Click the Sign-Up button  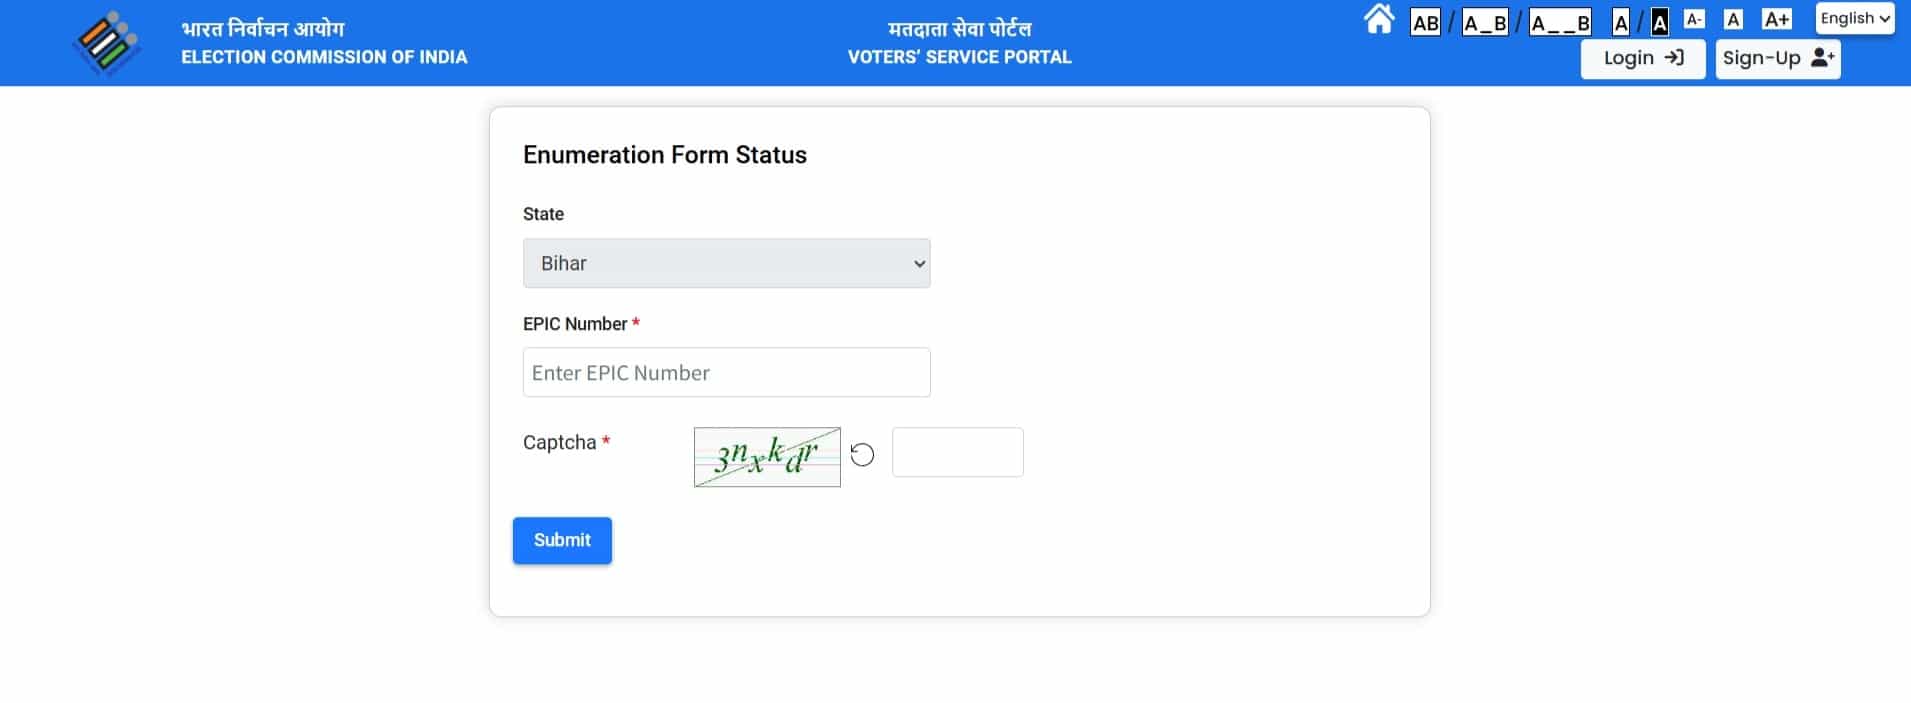pyautogui.click(x=1778, y=58)
